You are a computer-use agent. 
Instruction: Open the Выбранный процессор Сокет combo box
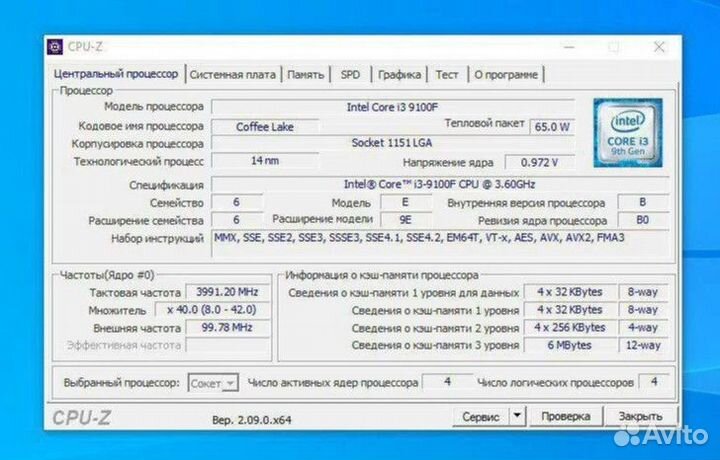213,383
